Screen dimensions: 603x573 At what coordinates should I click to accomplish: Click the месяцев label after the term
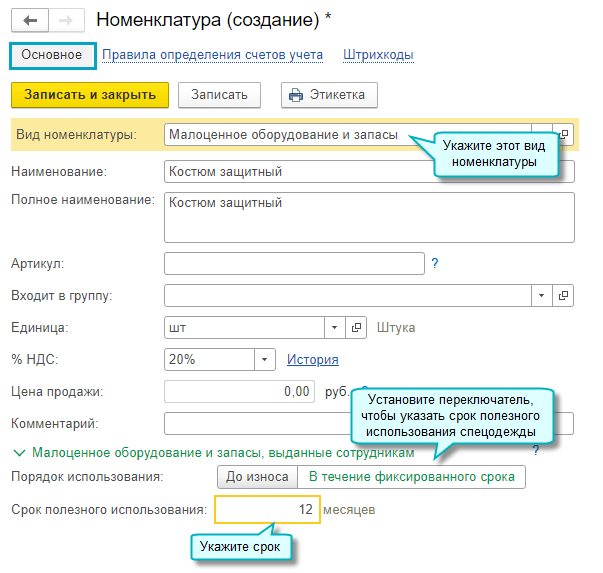tap(349, 510)
